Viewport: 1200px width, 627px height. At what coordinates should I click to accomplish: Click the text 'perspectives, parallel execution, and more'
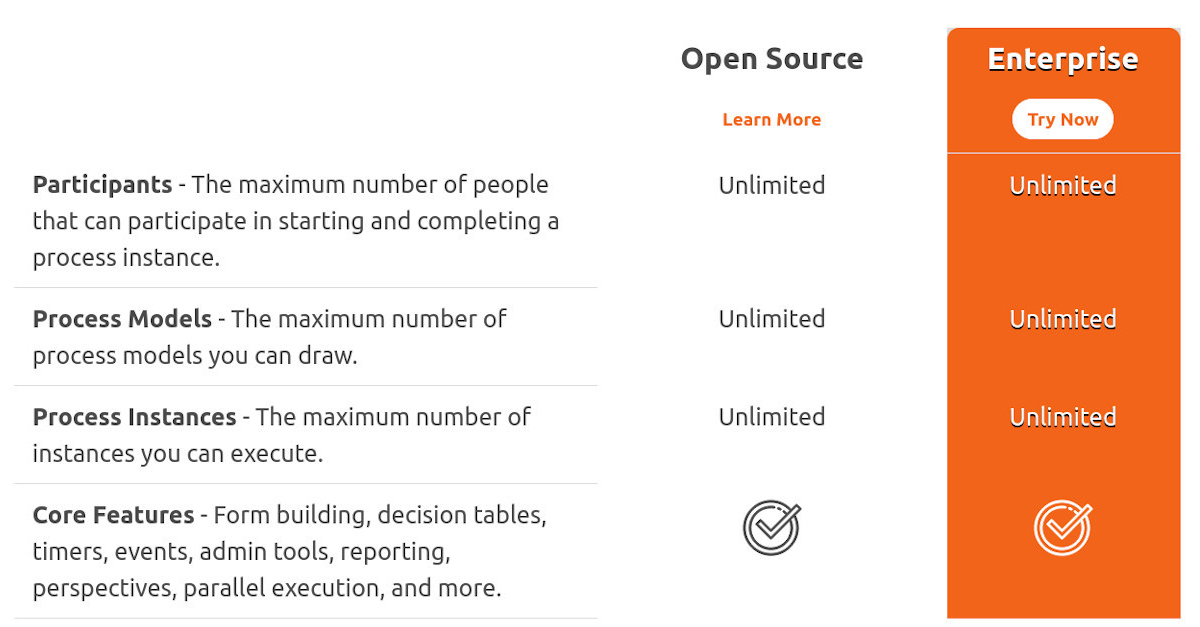267,587
